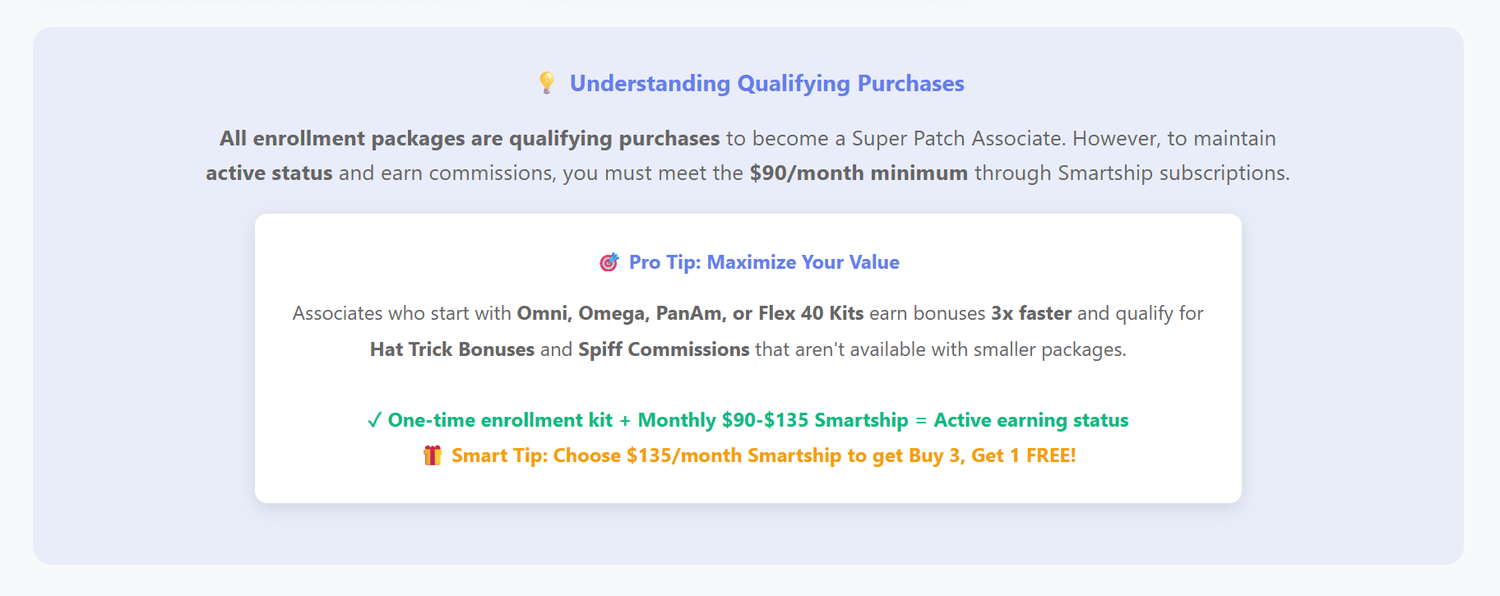Click the gift box icon beside Smart Tip
1500x596 pixels.
tap(432, 456)
